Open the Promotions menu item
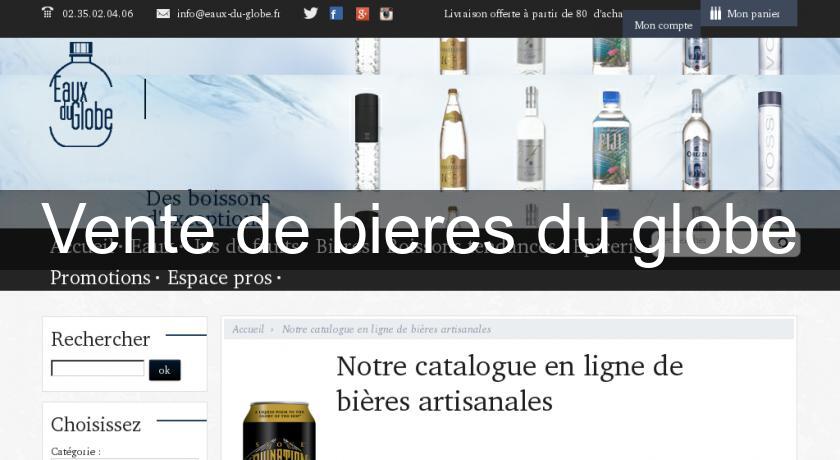Image resolution: width=840 pixels, height=460 pixels. pyautogui.click(x=100, y=277)
